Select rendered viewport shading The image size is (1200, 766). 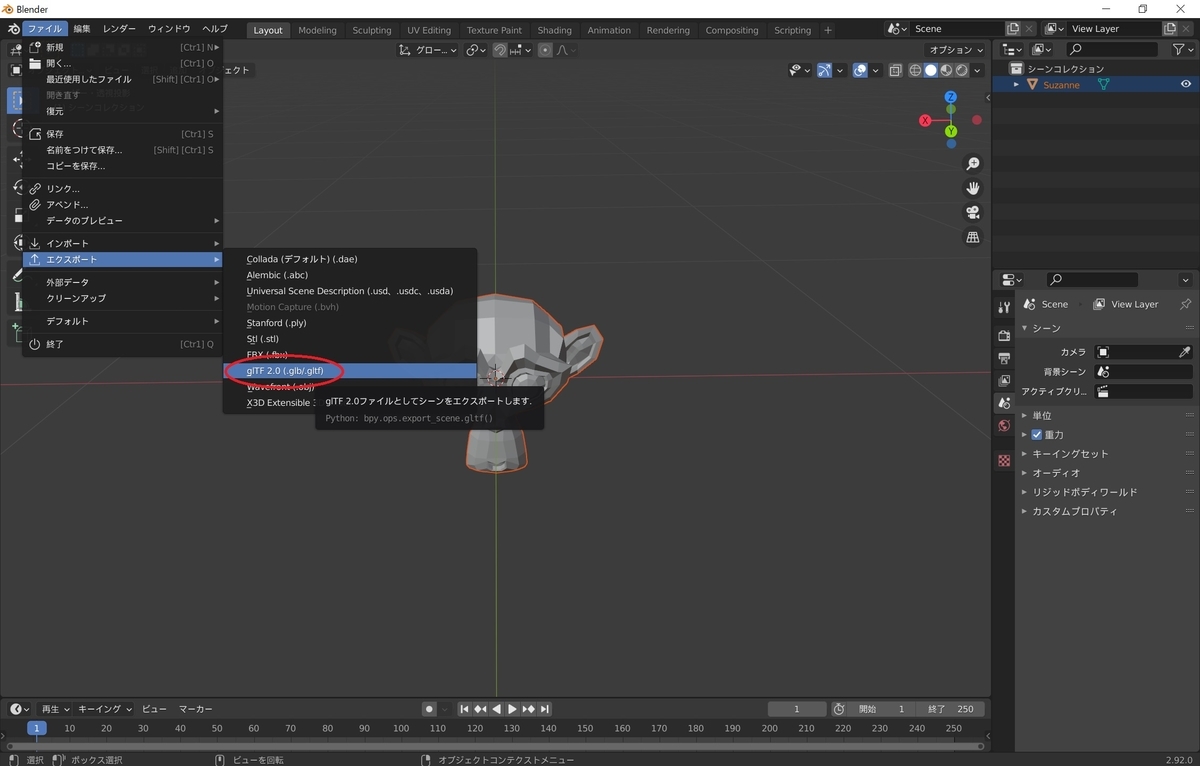coord(961,70)
